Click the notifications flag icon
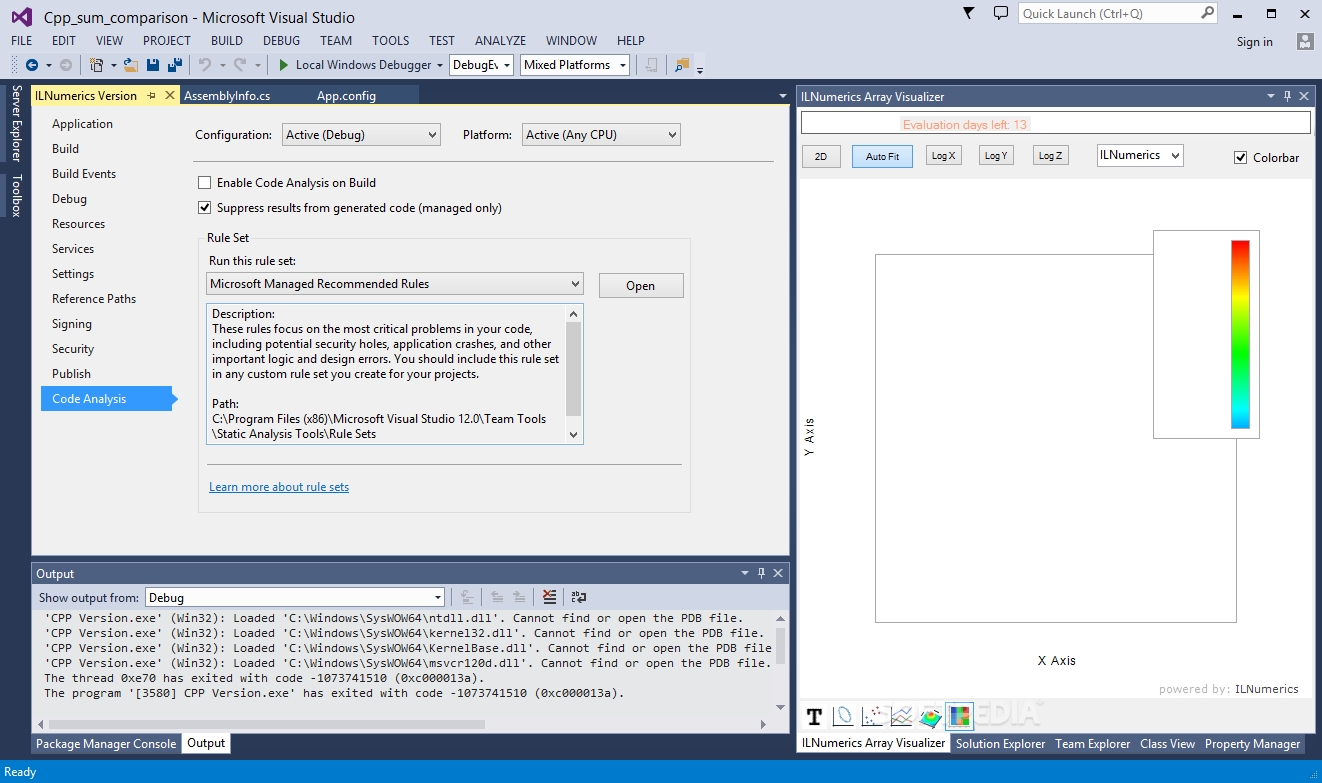Image resolution: width=1322 pixels, height=783 pixels. click(968, 13)
